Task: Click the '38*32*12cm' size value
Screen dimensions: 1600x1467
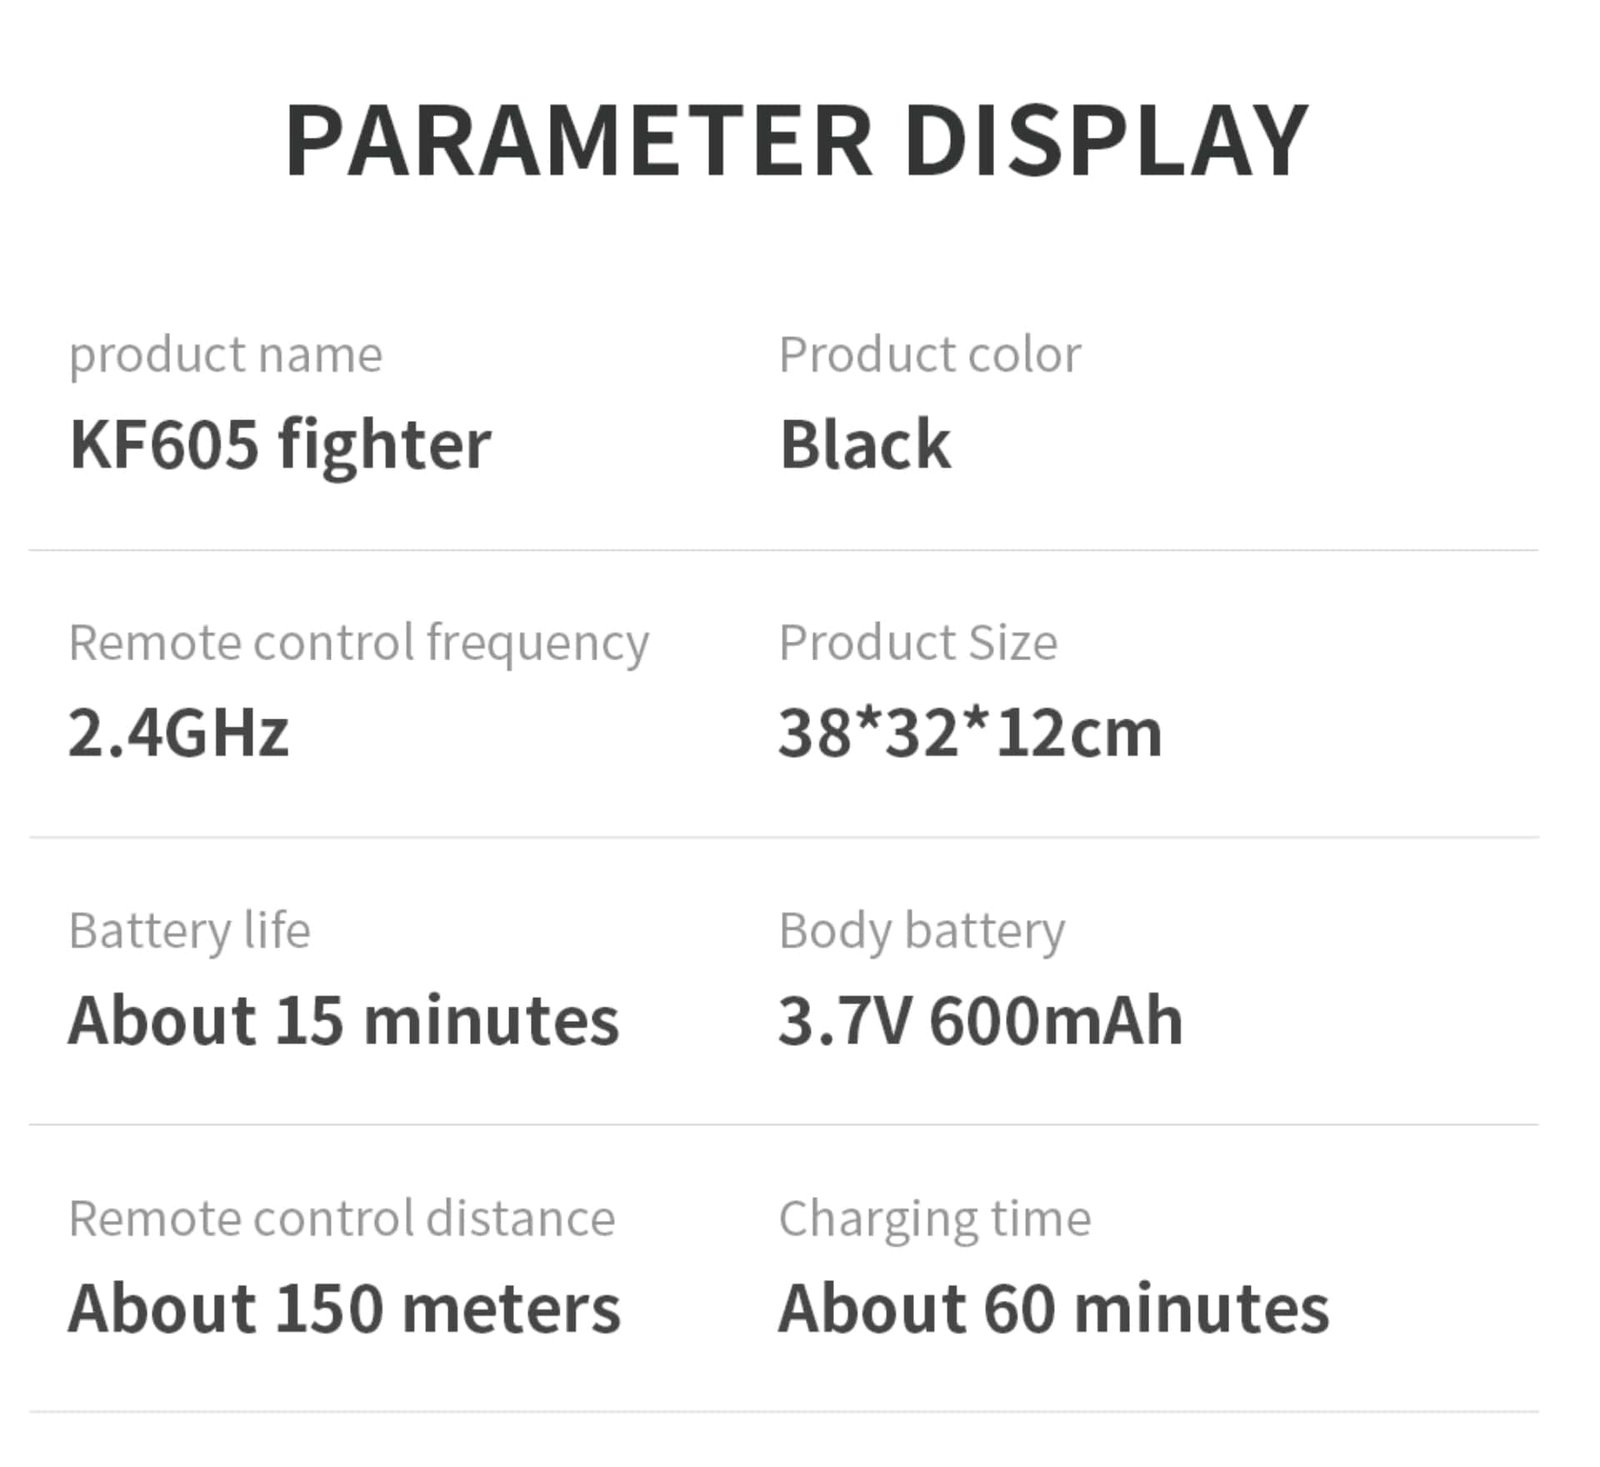Action: [970, 732]
